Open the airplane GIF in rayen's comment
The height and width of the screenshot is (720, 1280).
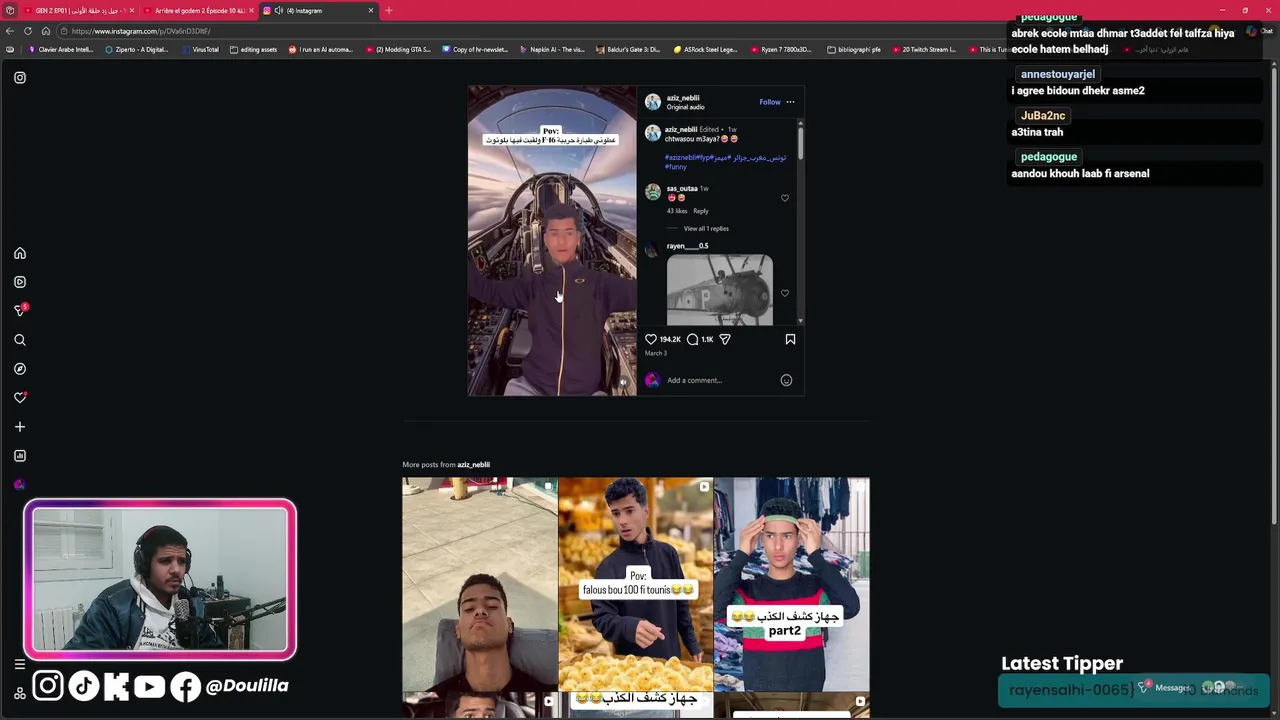720,290
